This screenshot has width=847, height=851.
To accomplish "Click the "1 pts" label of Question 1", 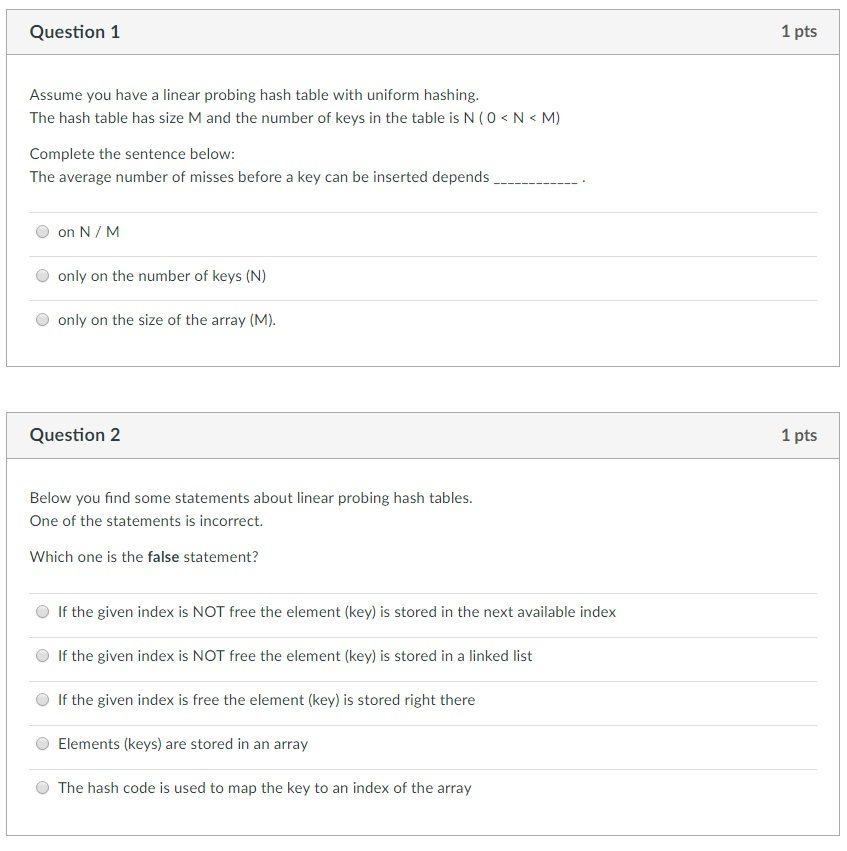I will pyautogui.click(x=798, y=31).
